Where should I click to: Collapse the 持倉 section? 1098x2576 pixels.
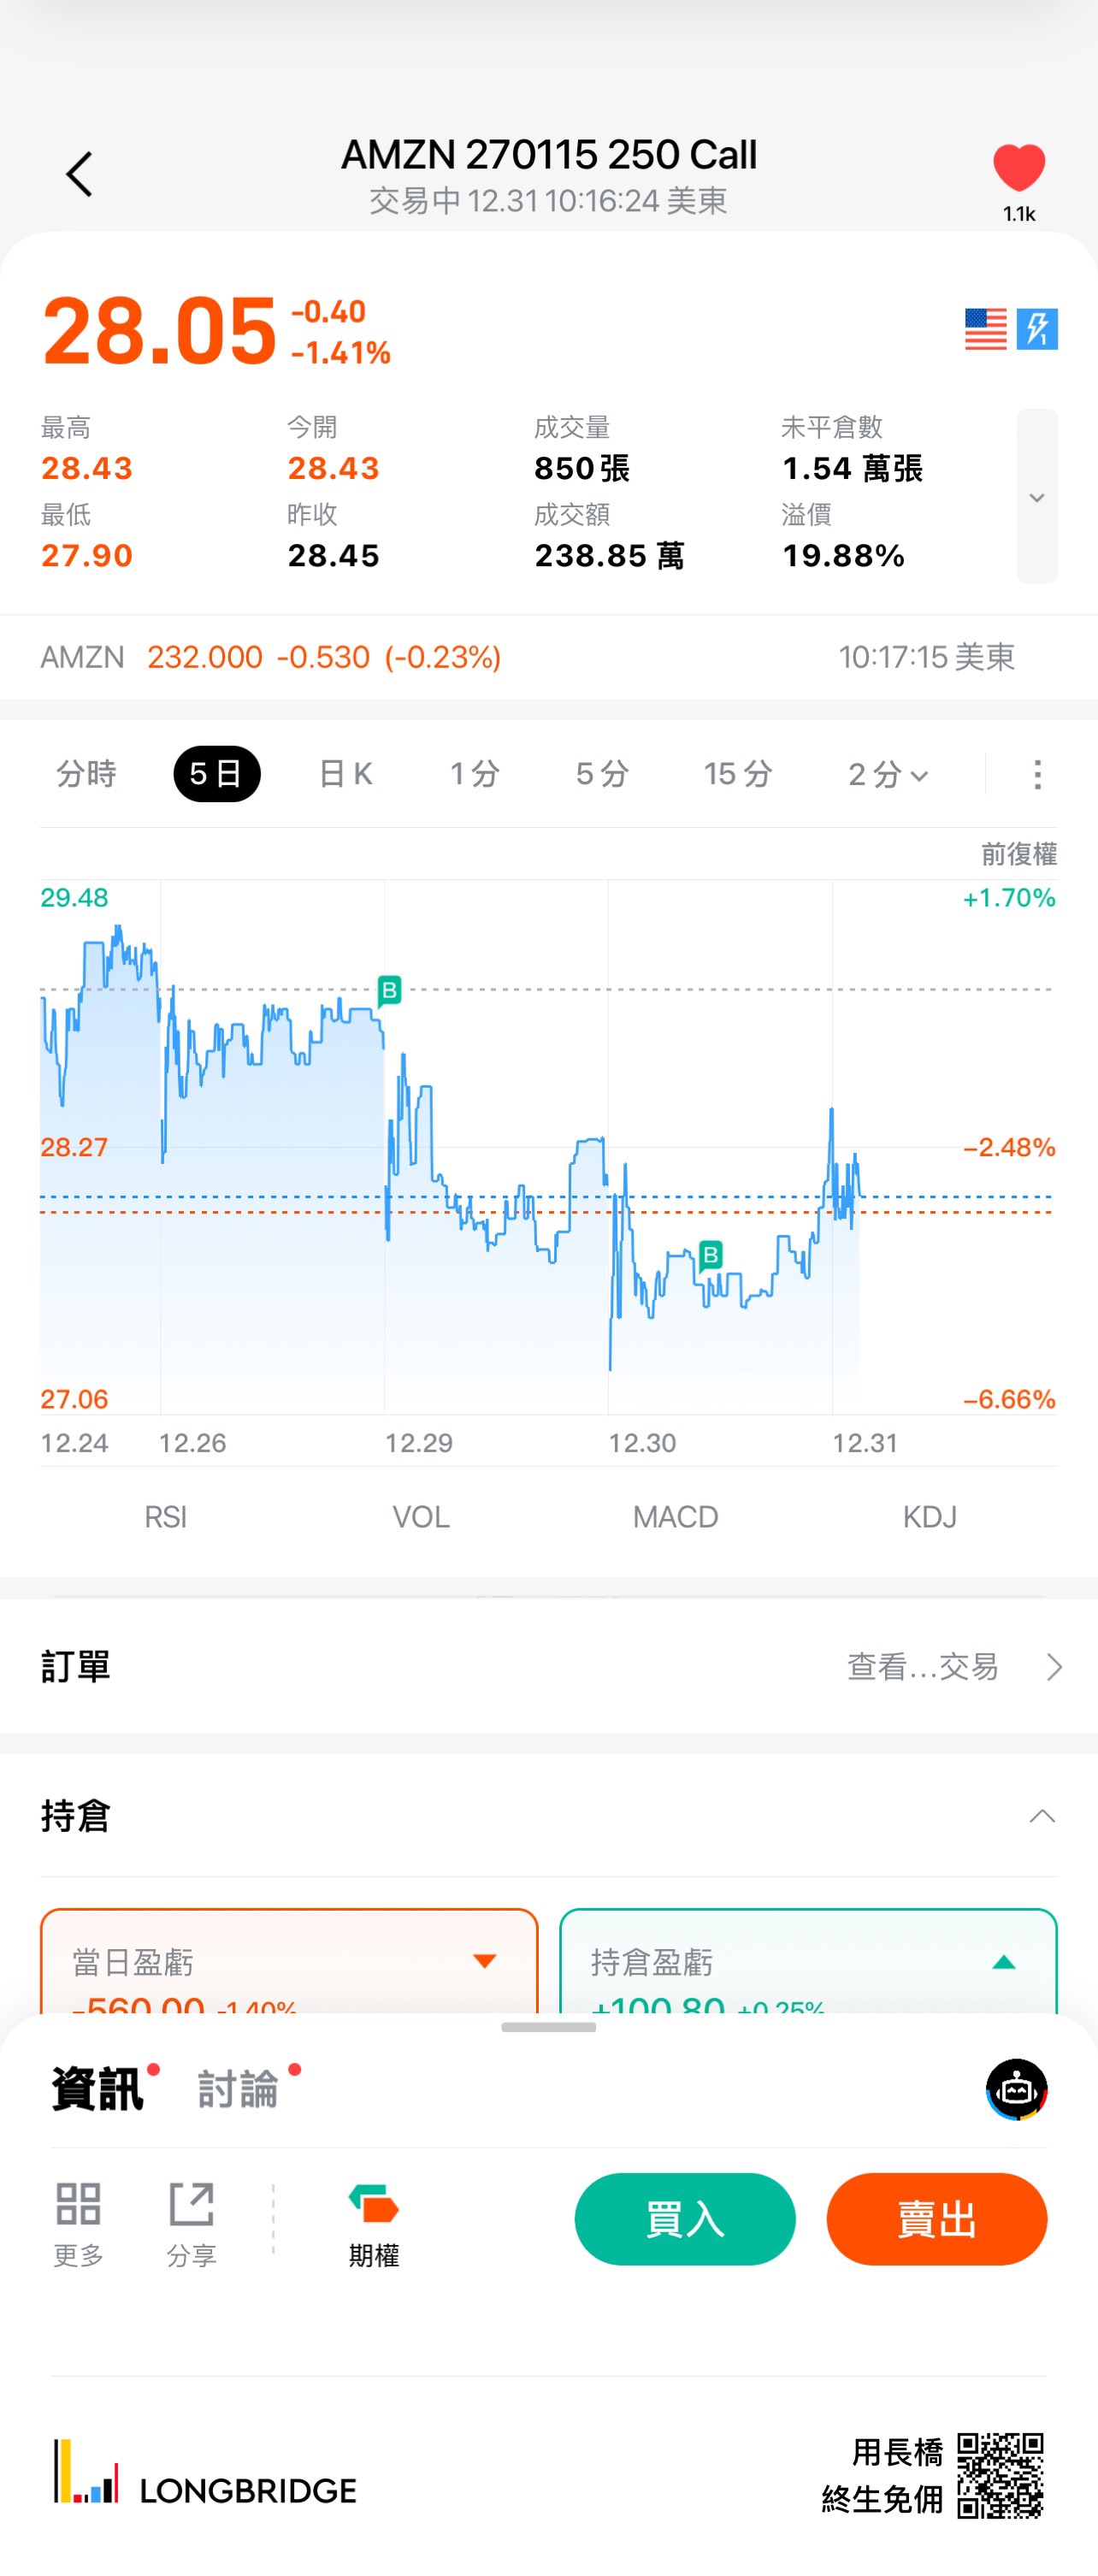1042,1816
